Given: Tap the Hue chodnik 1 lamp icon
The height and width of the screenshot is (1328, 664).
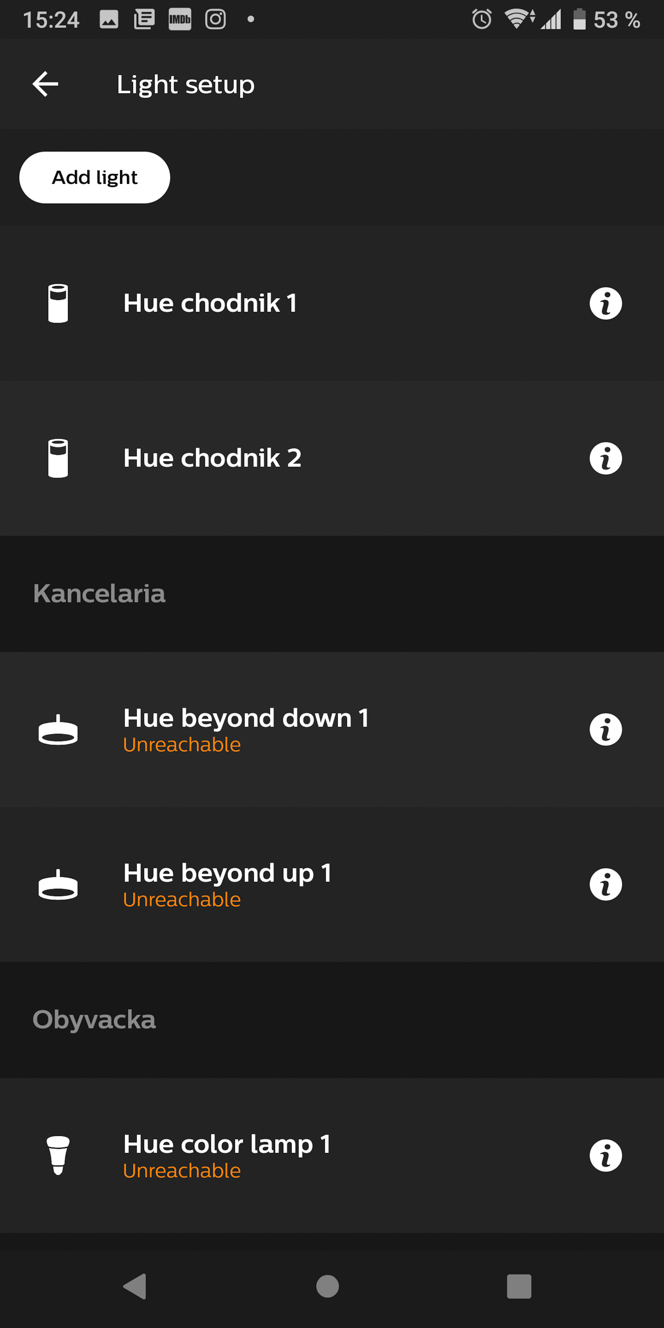Looking at the screenshot, I should [x=58, y=303].
